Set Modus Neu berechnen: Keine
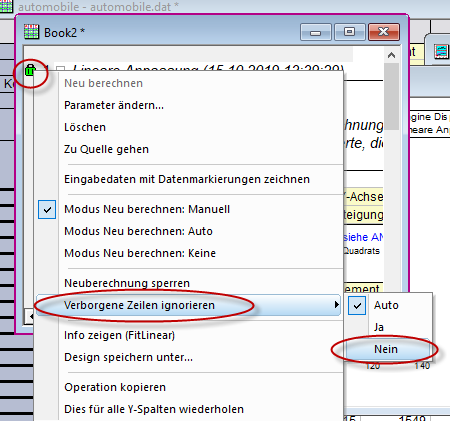Image resolution: width=450 pixels, height=421 pixels. click(140, 253)
